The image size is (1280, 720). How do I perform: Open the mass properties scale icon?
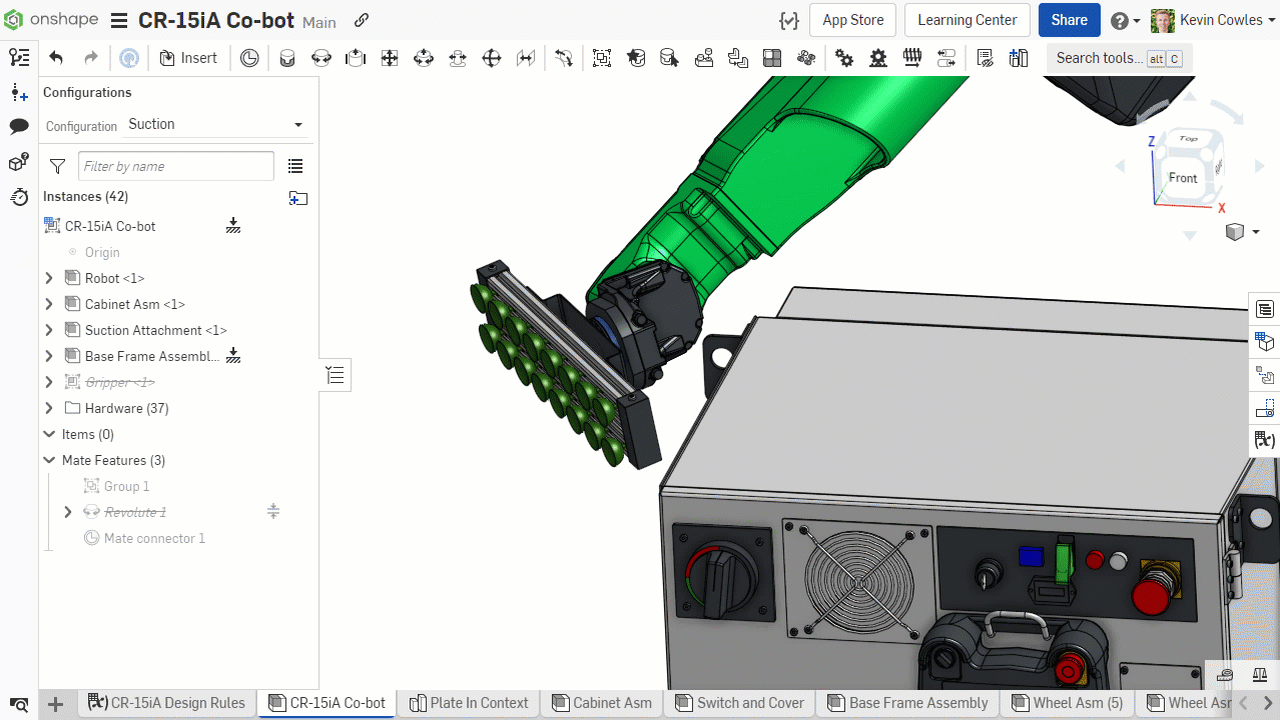(1260, 676)
